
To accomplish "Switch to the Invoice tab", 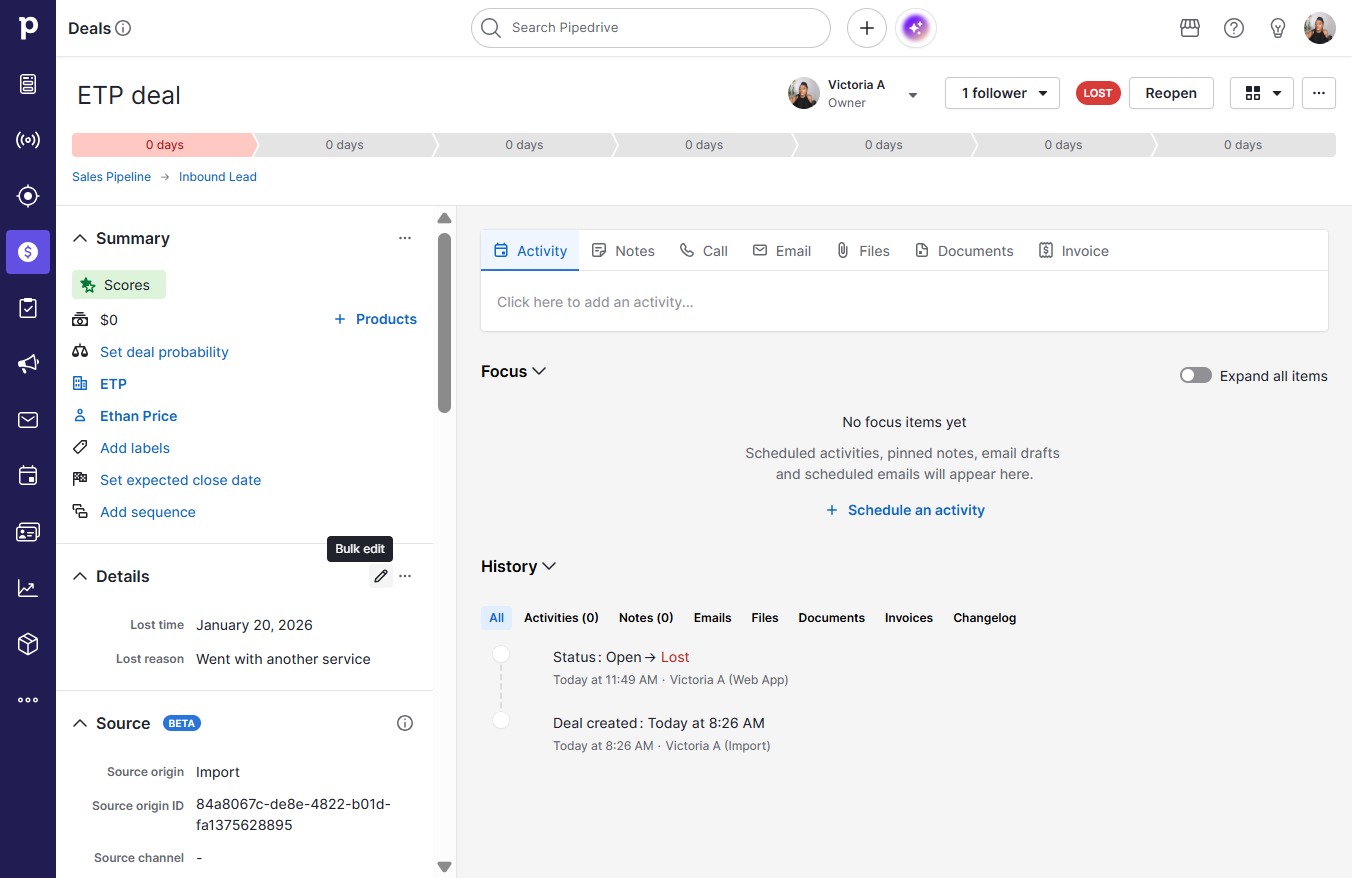I will click(x=1074, y=251).
